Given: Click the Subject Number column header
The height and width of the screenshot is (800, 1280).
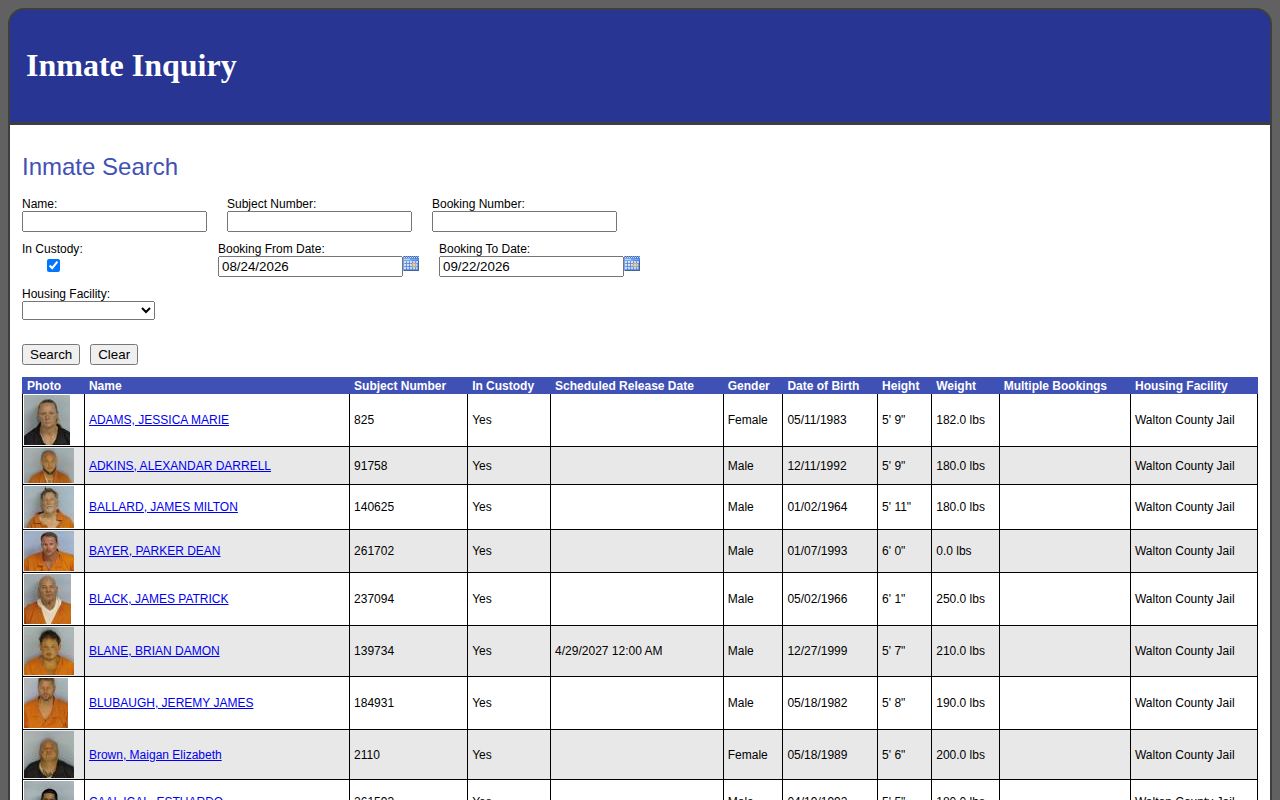Looking at the screenshot, I should pyautogui.click(x=400, y=386).
